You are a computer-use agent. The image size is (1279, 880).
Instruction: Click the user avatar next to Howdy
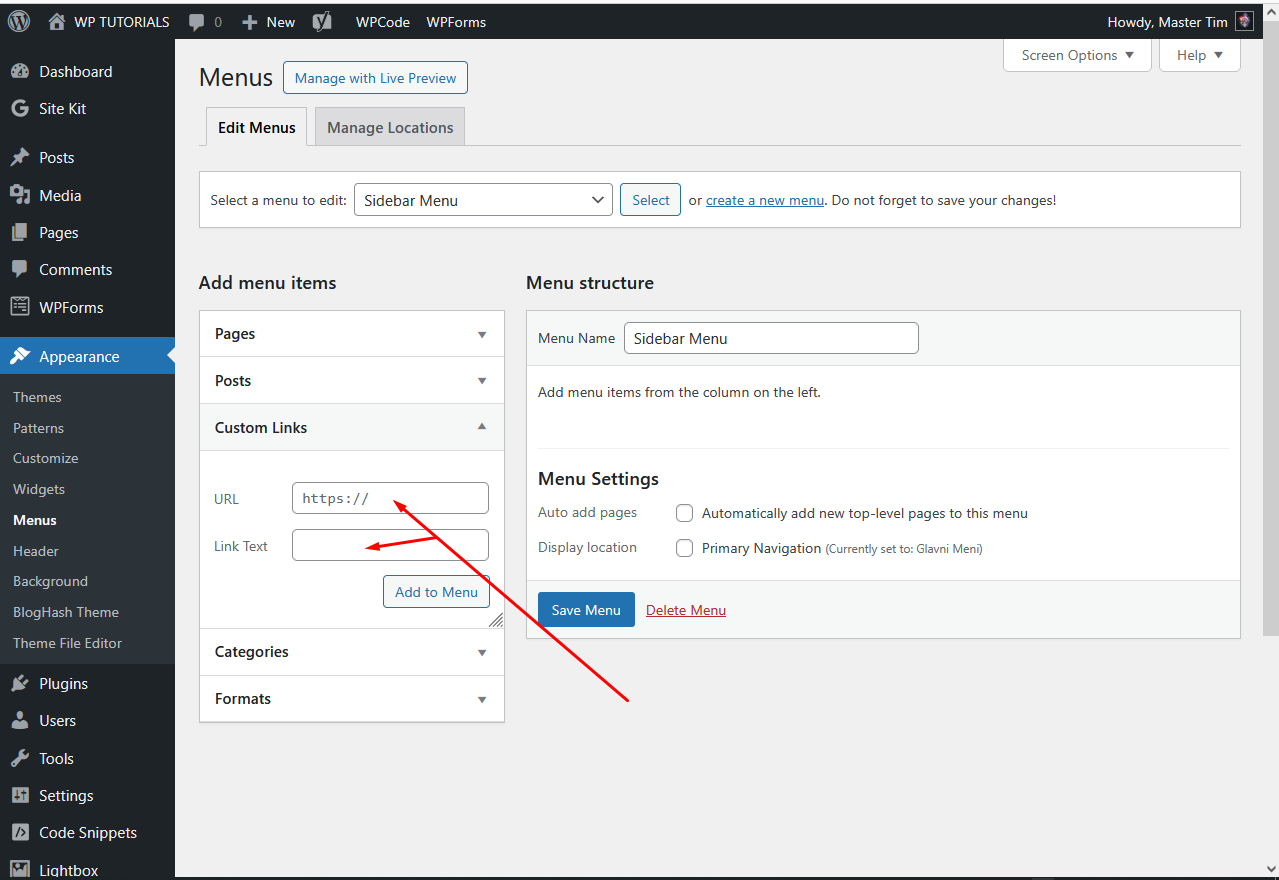pyautogui.click(x=1244, y=22)
